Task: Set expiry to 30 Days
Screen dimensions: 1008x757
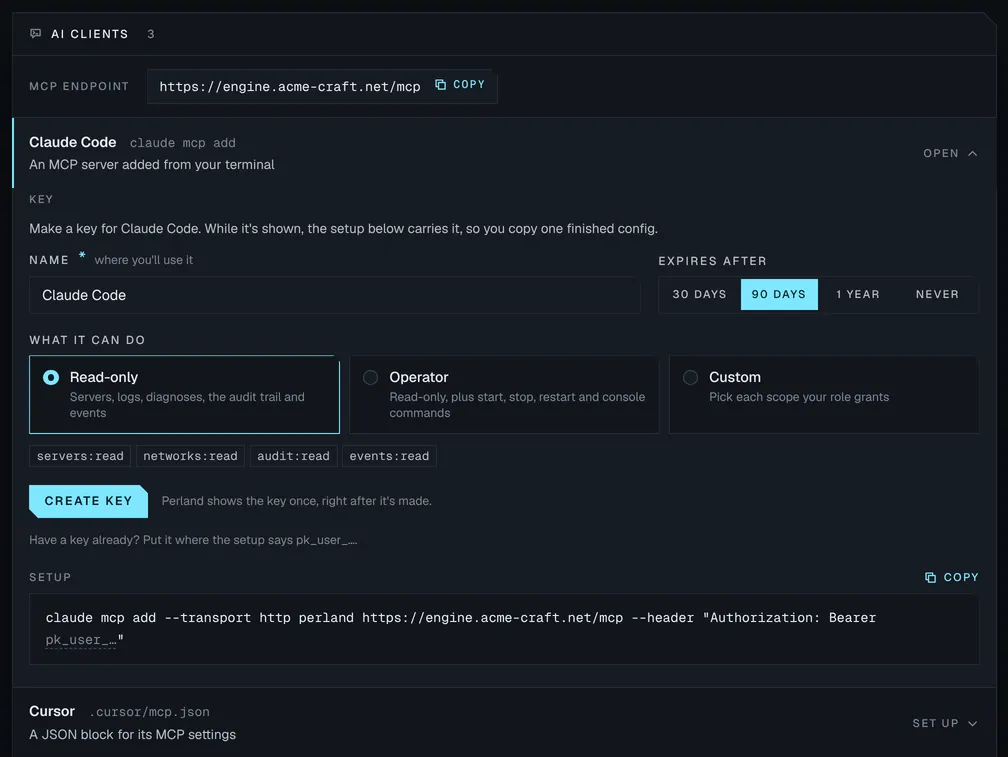Action: coord(699,294)
